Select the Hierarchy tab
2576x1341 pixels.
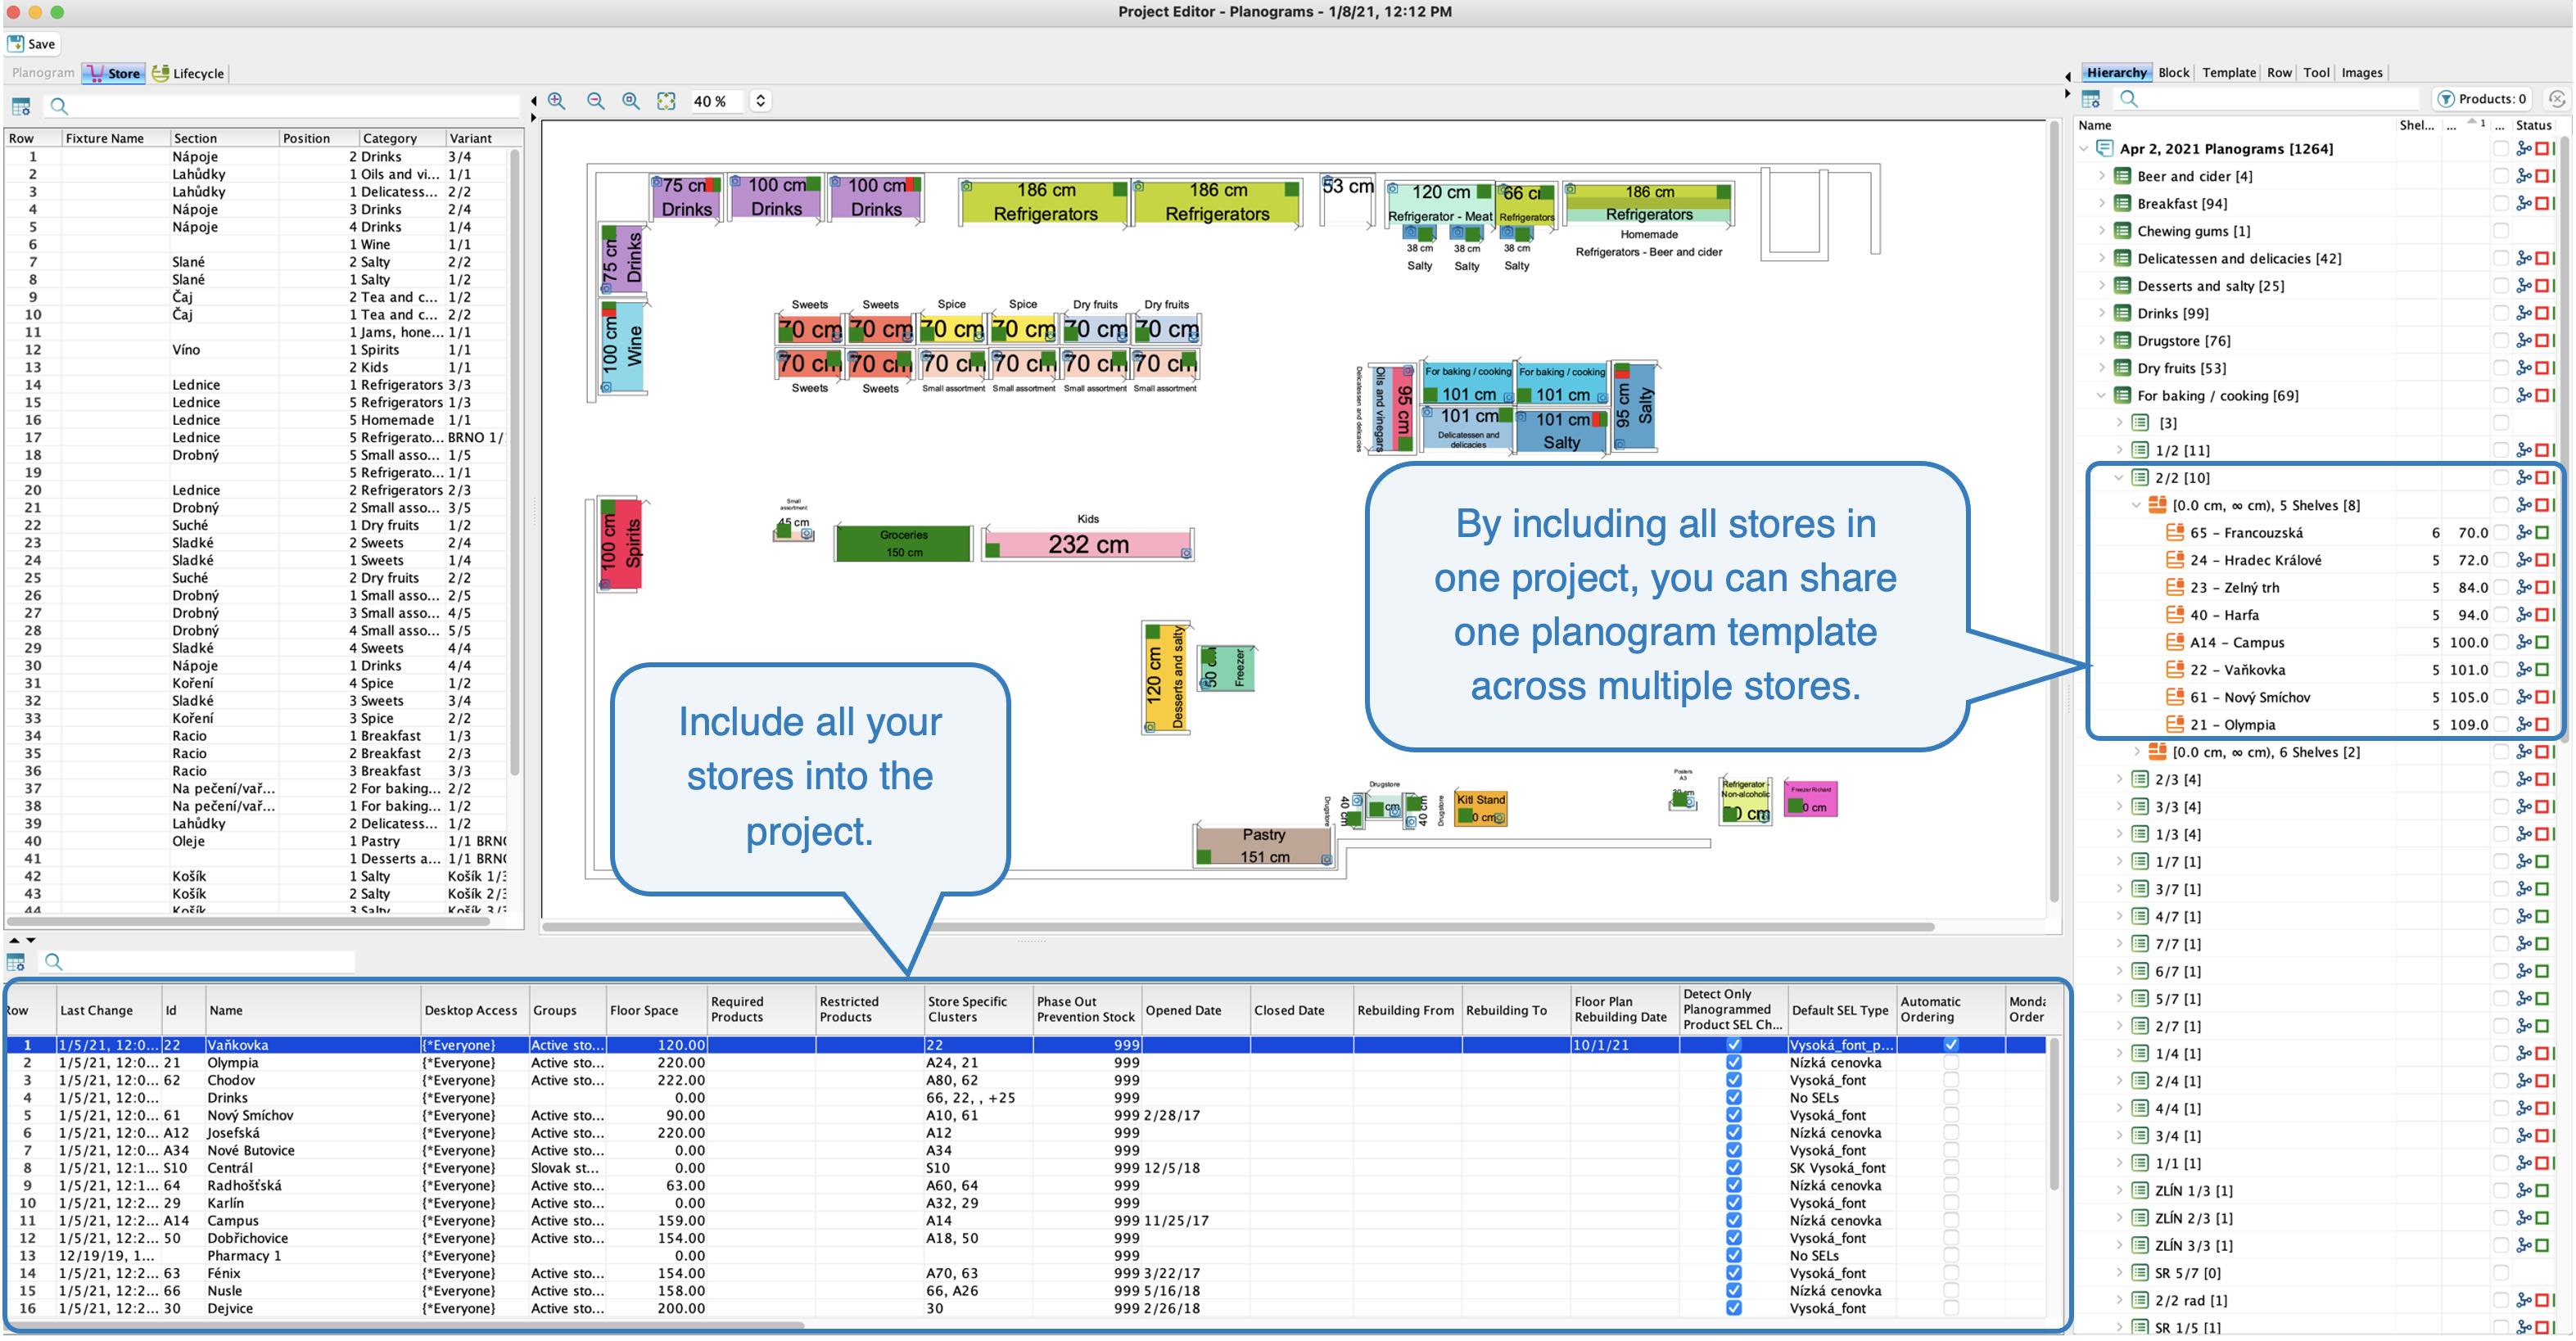coord(2116,73)
